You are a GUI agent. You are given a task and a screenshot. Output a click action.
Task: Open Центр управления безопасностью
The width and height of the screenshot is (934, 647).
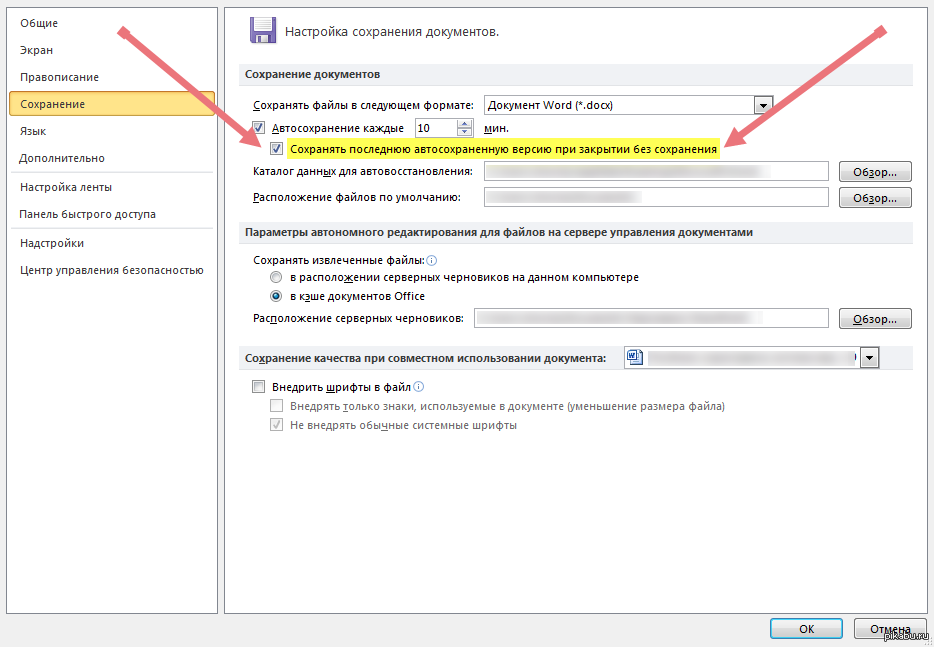pos(112,270)
